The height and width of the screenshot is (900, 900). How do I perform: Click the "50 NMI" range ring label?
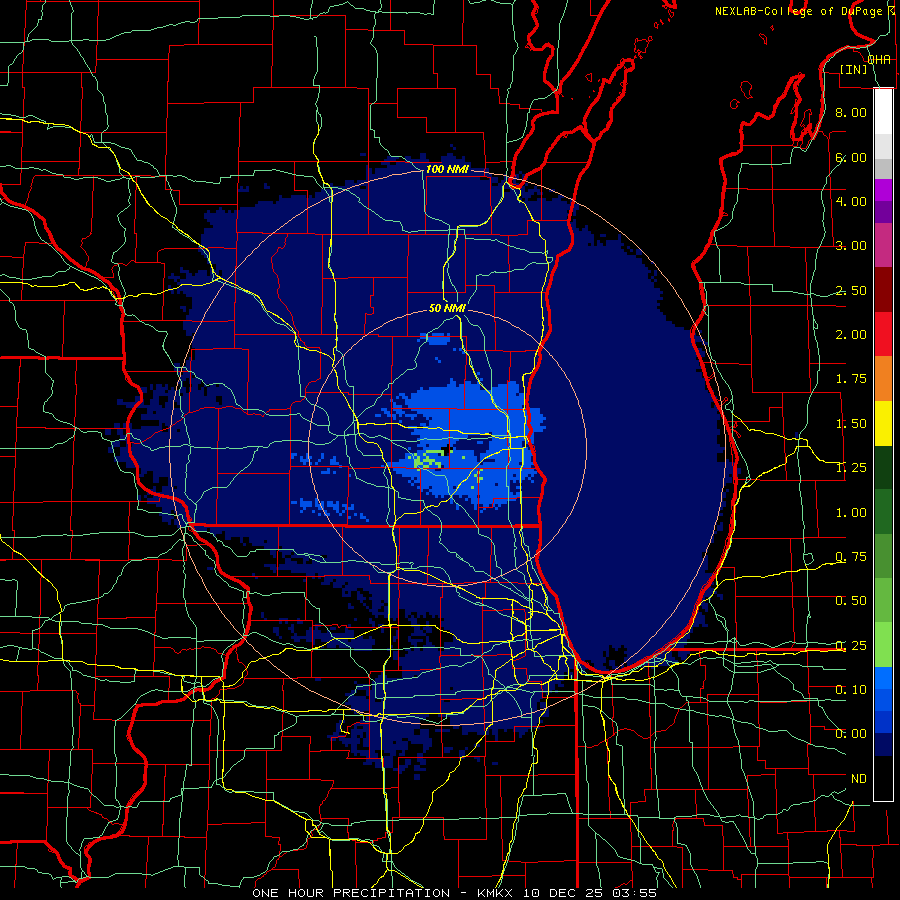[447, 308]
